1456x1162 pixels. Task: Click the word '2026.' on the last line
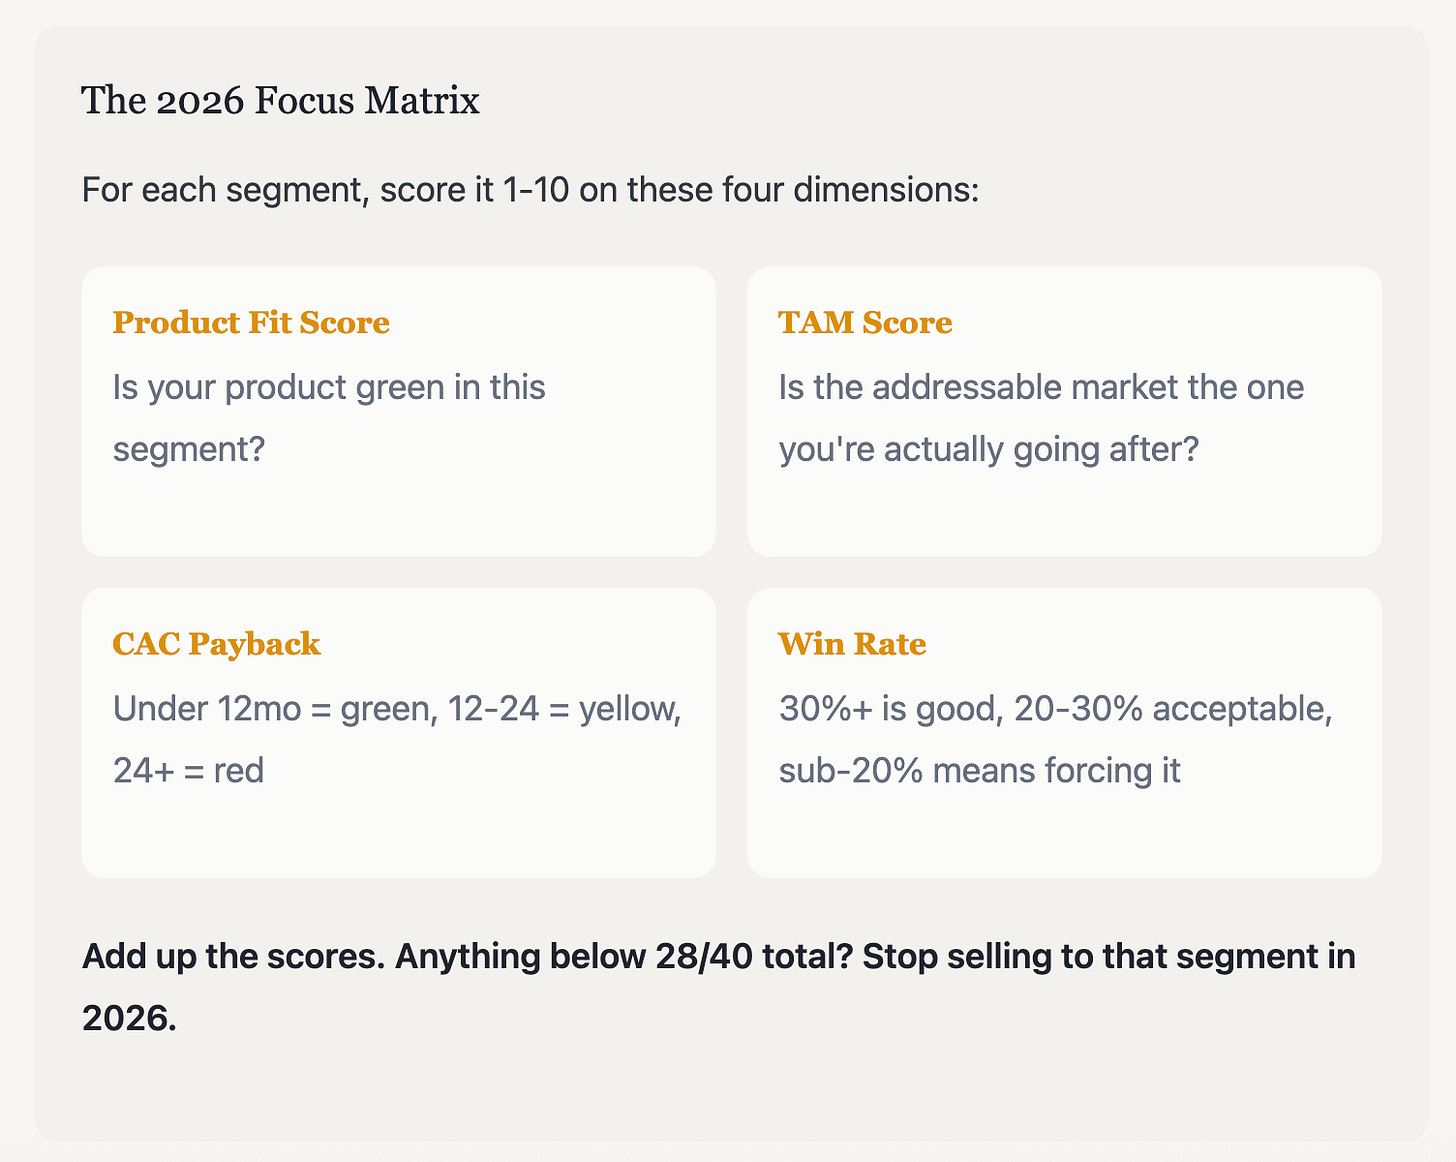(x=129, y=1019)
